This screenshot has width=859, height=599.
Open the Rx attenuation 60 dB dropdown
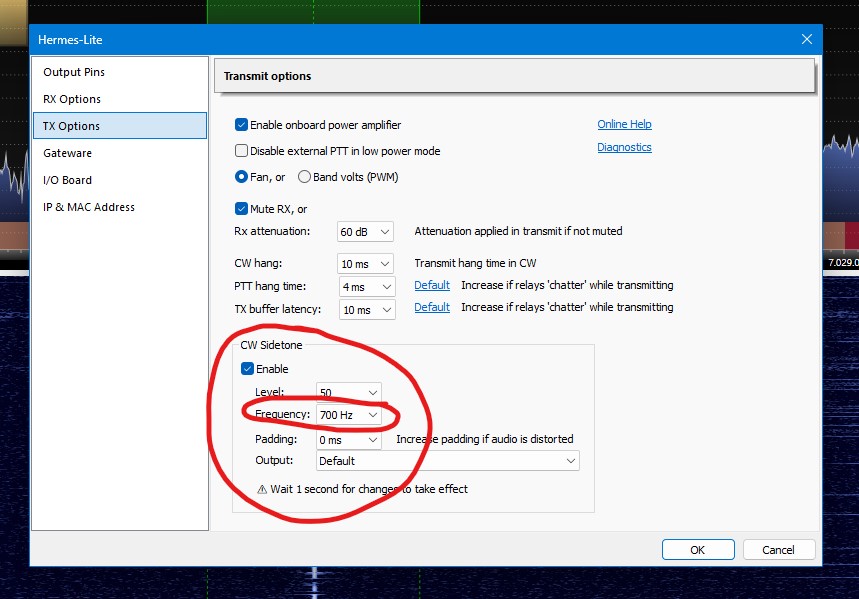(366, 232)
